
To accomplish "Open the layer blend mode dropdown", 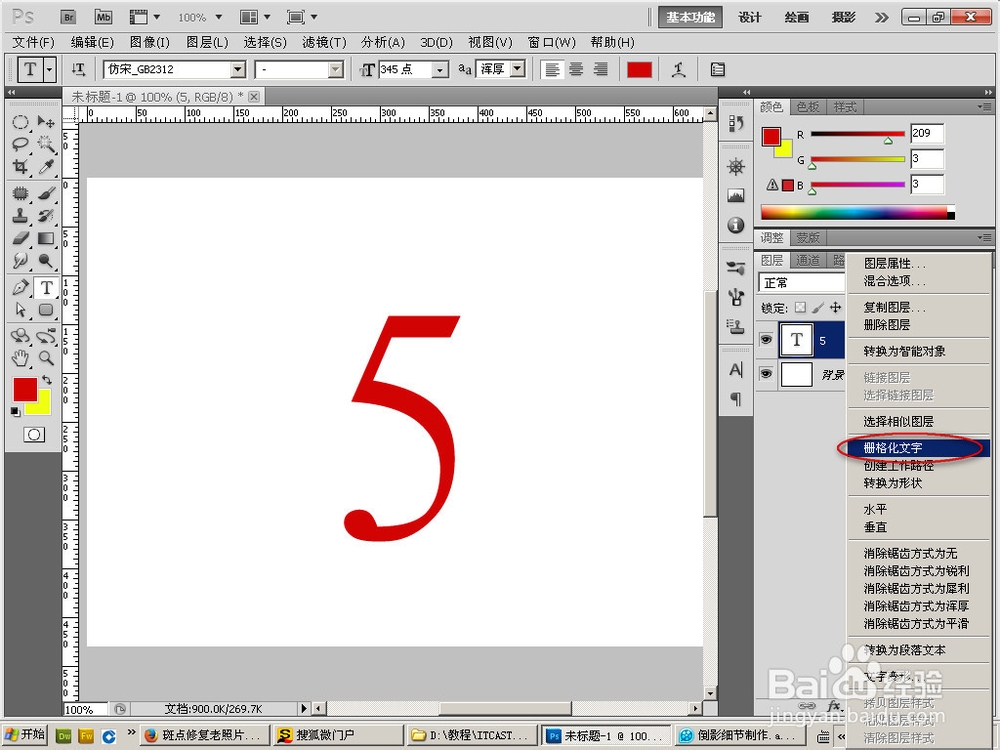I will point(801,283).
